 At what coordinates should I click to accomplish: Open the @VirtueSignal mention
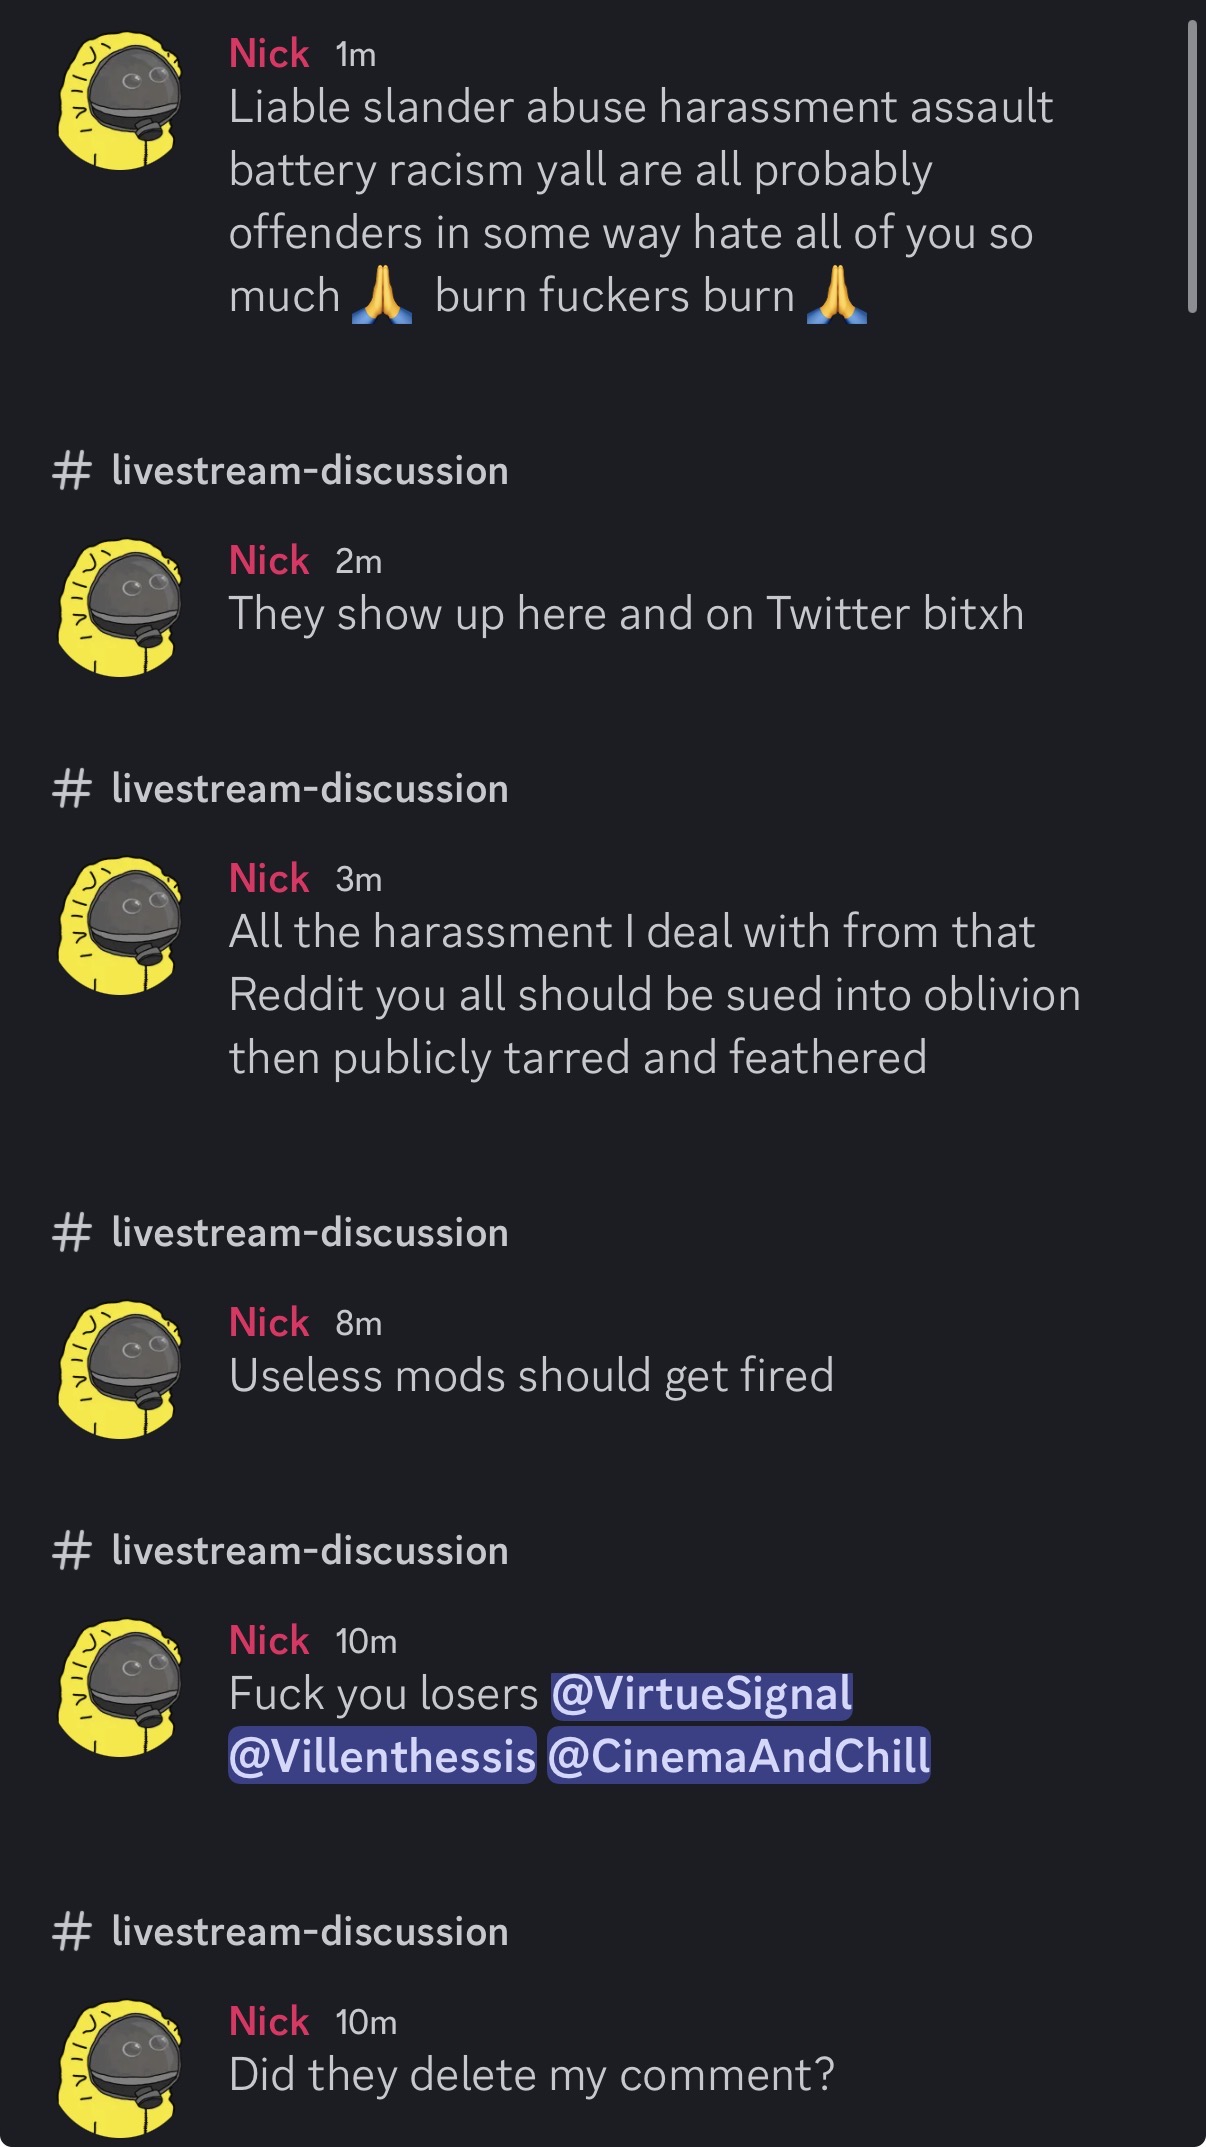701,1694
